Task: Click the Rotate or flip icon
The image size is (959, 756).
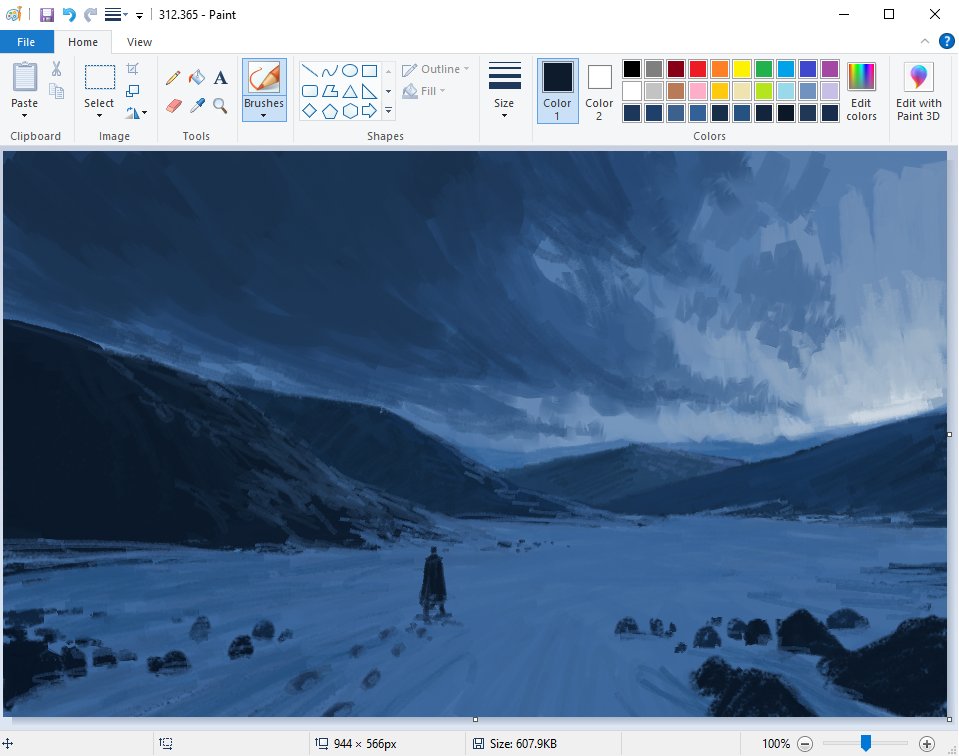Action: [x=133, y=113]
